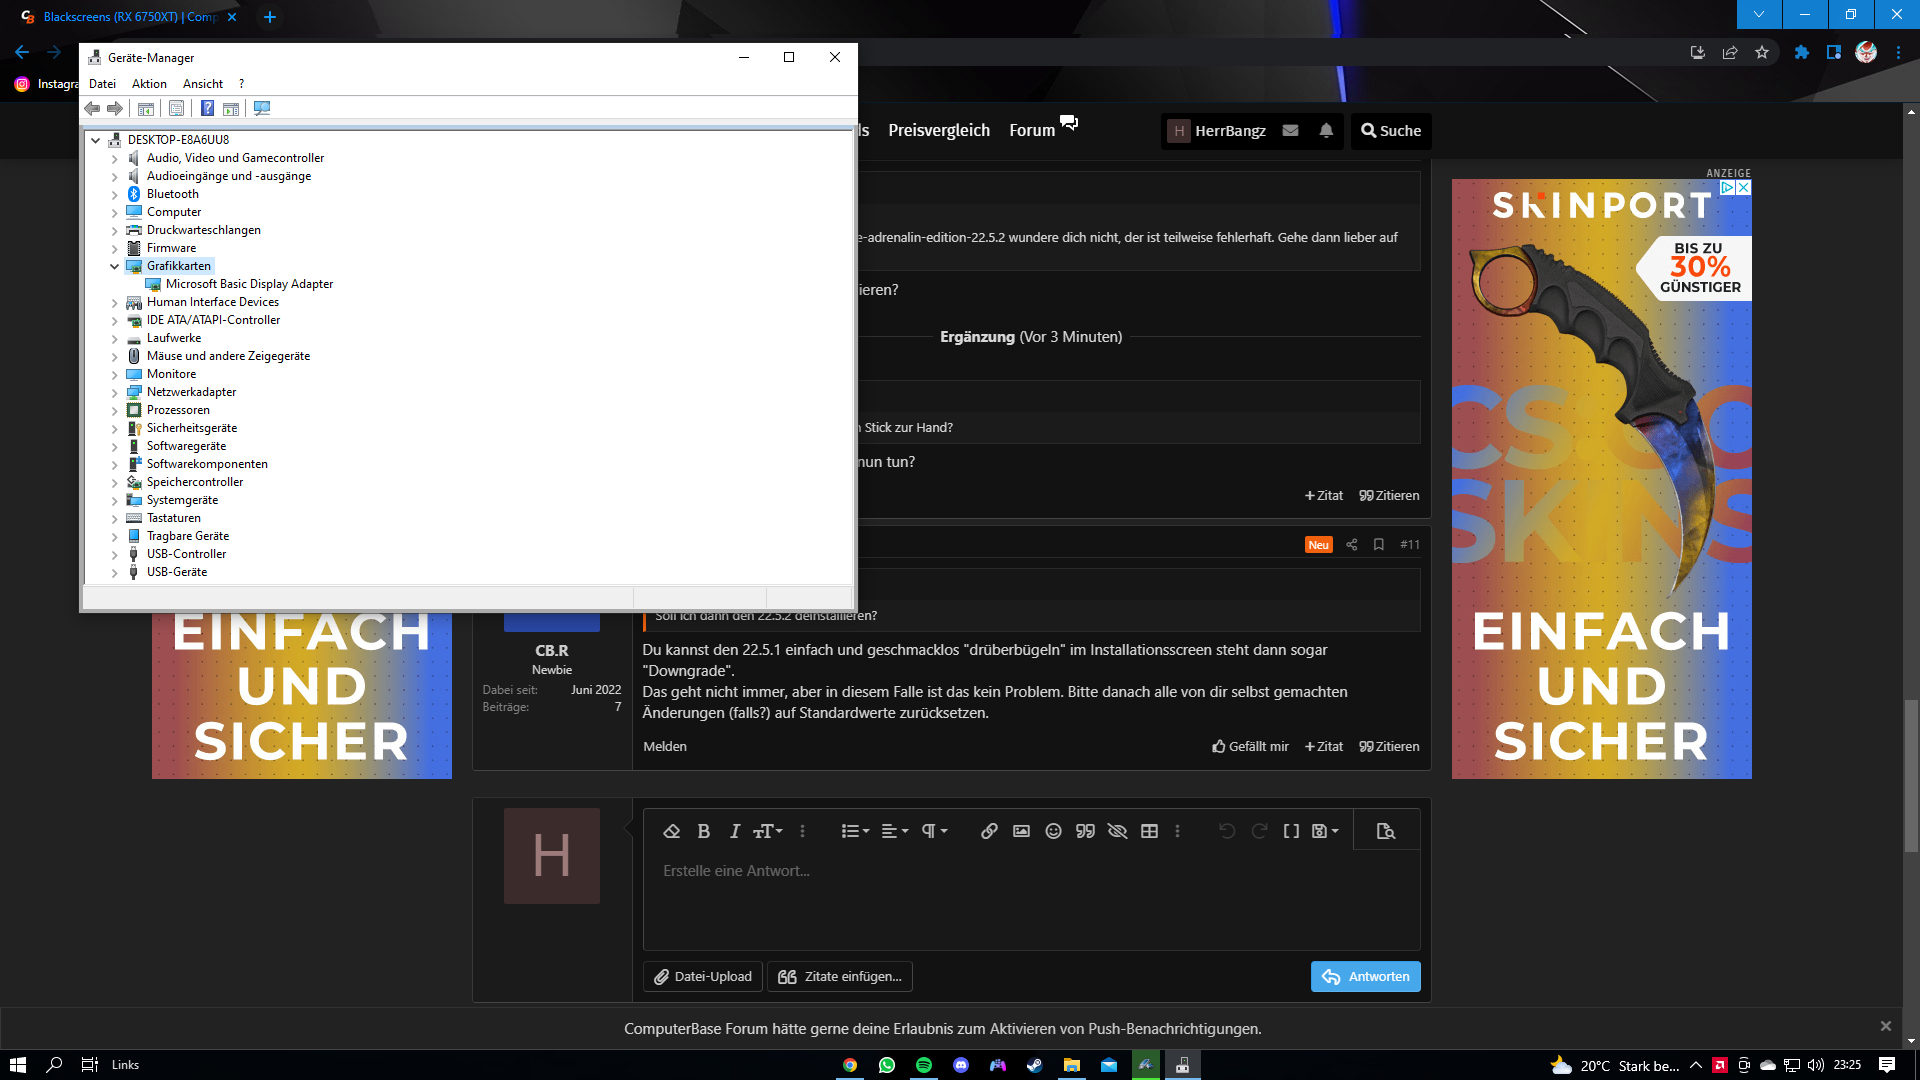1920x1080 pixels.
Task: Open preview of the reply
Action: point(1385,830)
